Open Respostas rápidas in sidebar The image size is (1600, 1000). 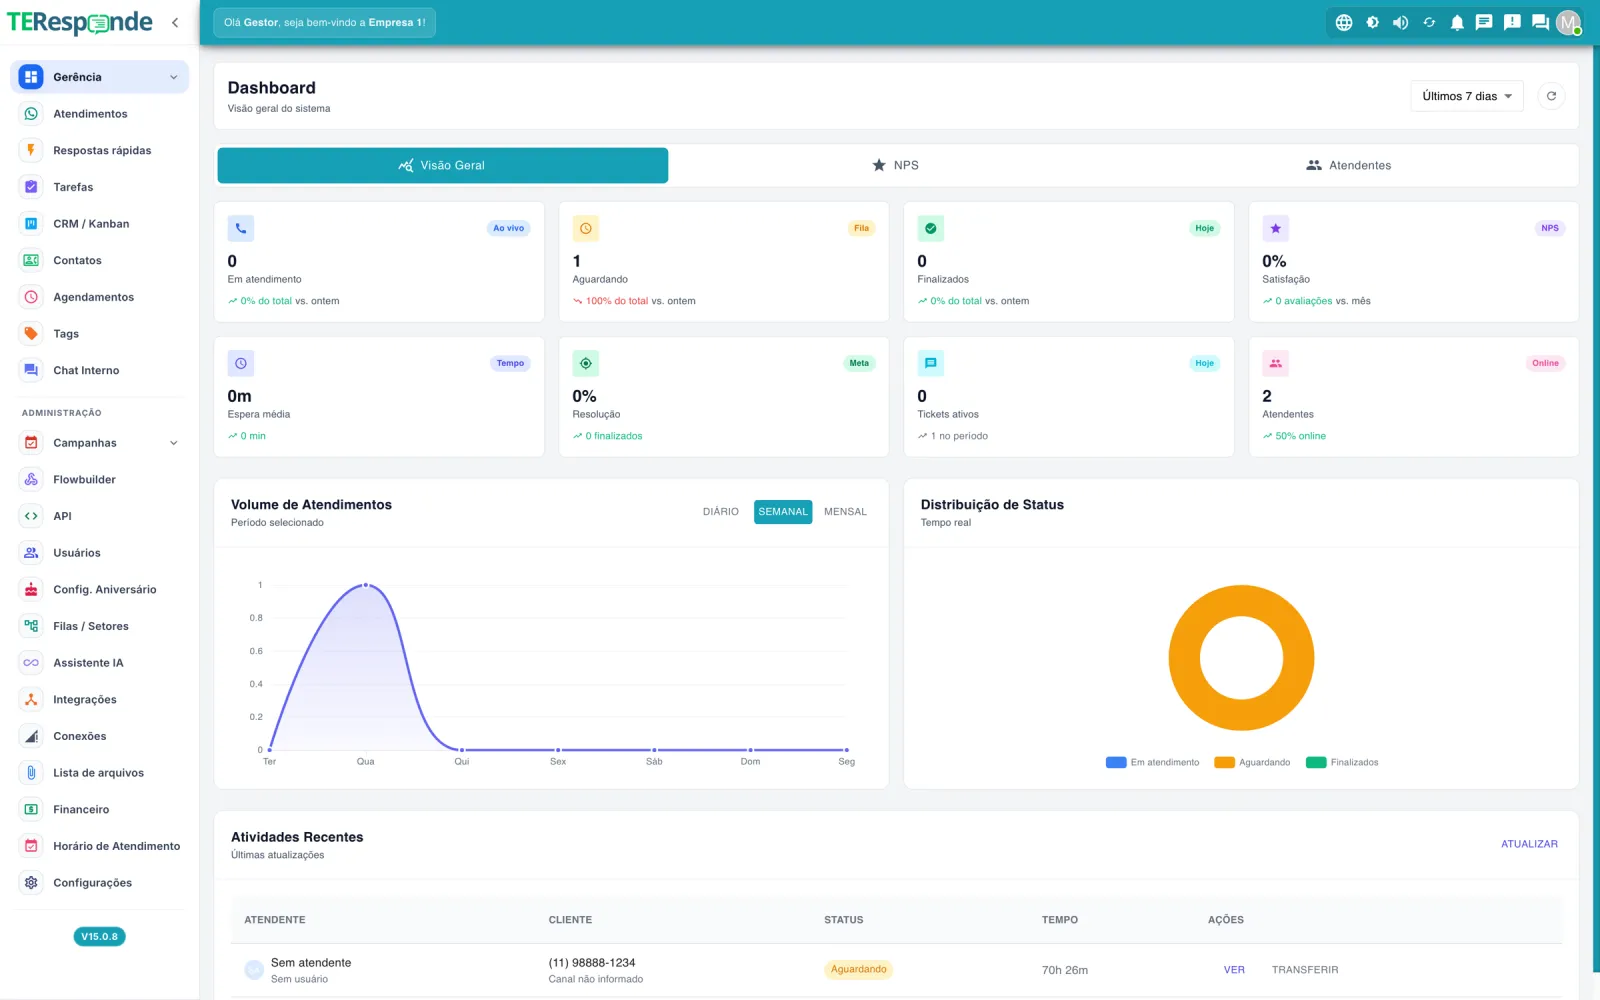point(99,150)
